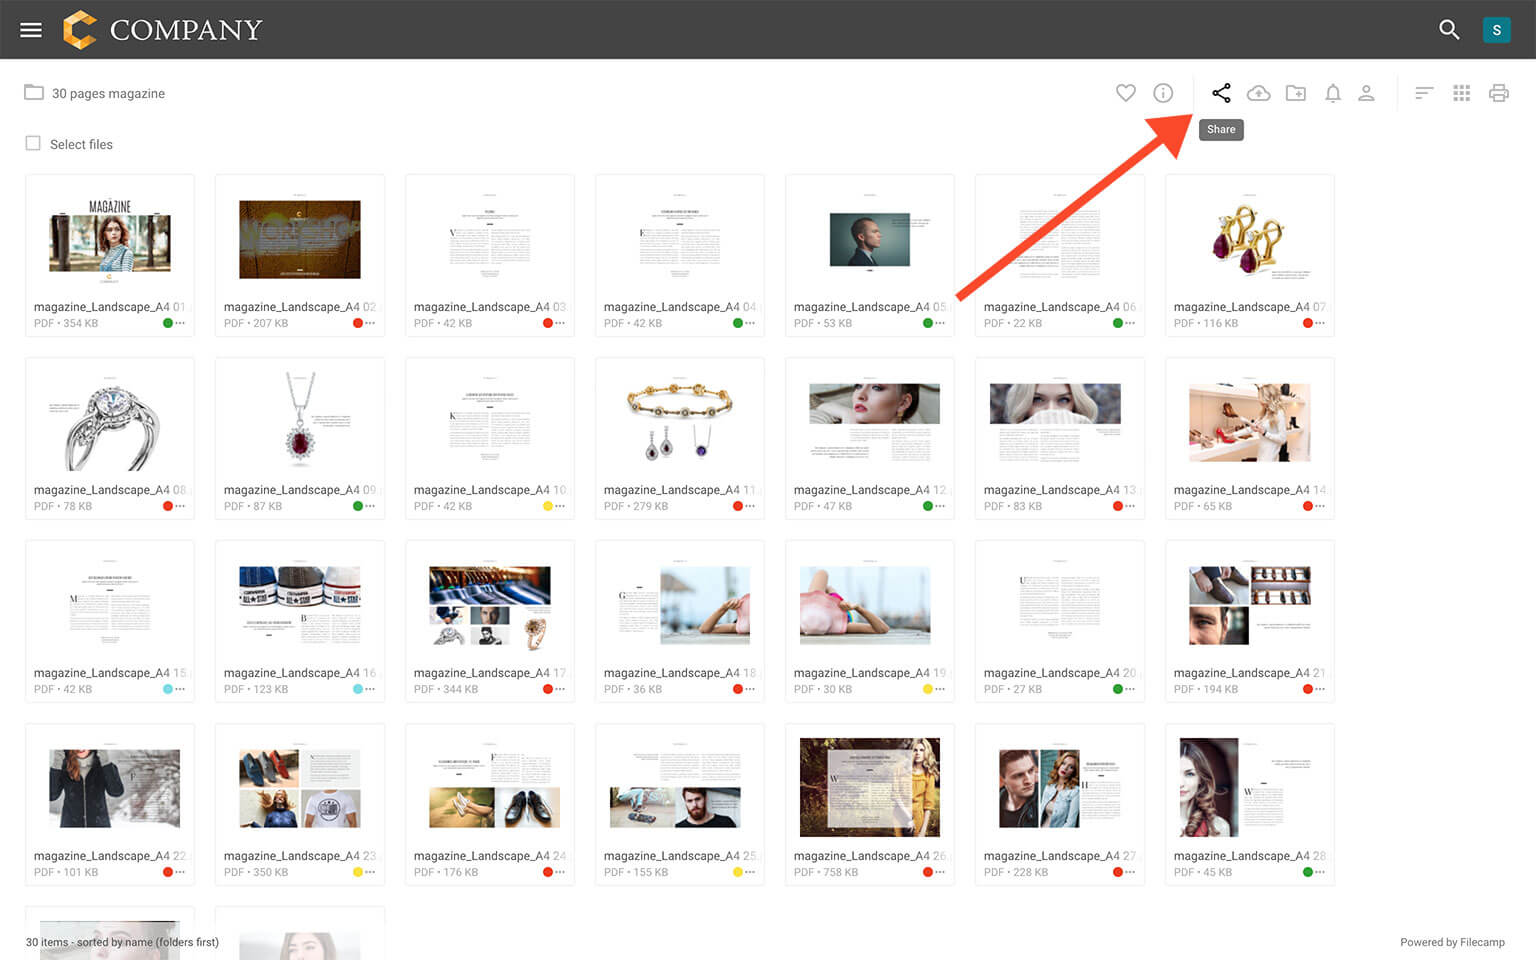Click the search magnifier icon
Image resolution: width=1536 pixels, height=960 pixels.
click(1449, 30)
